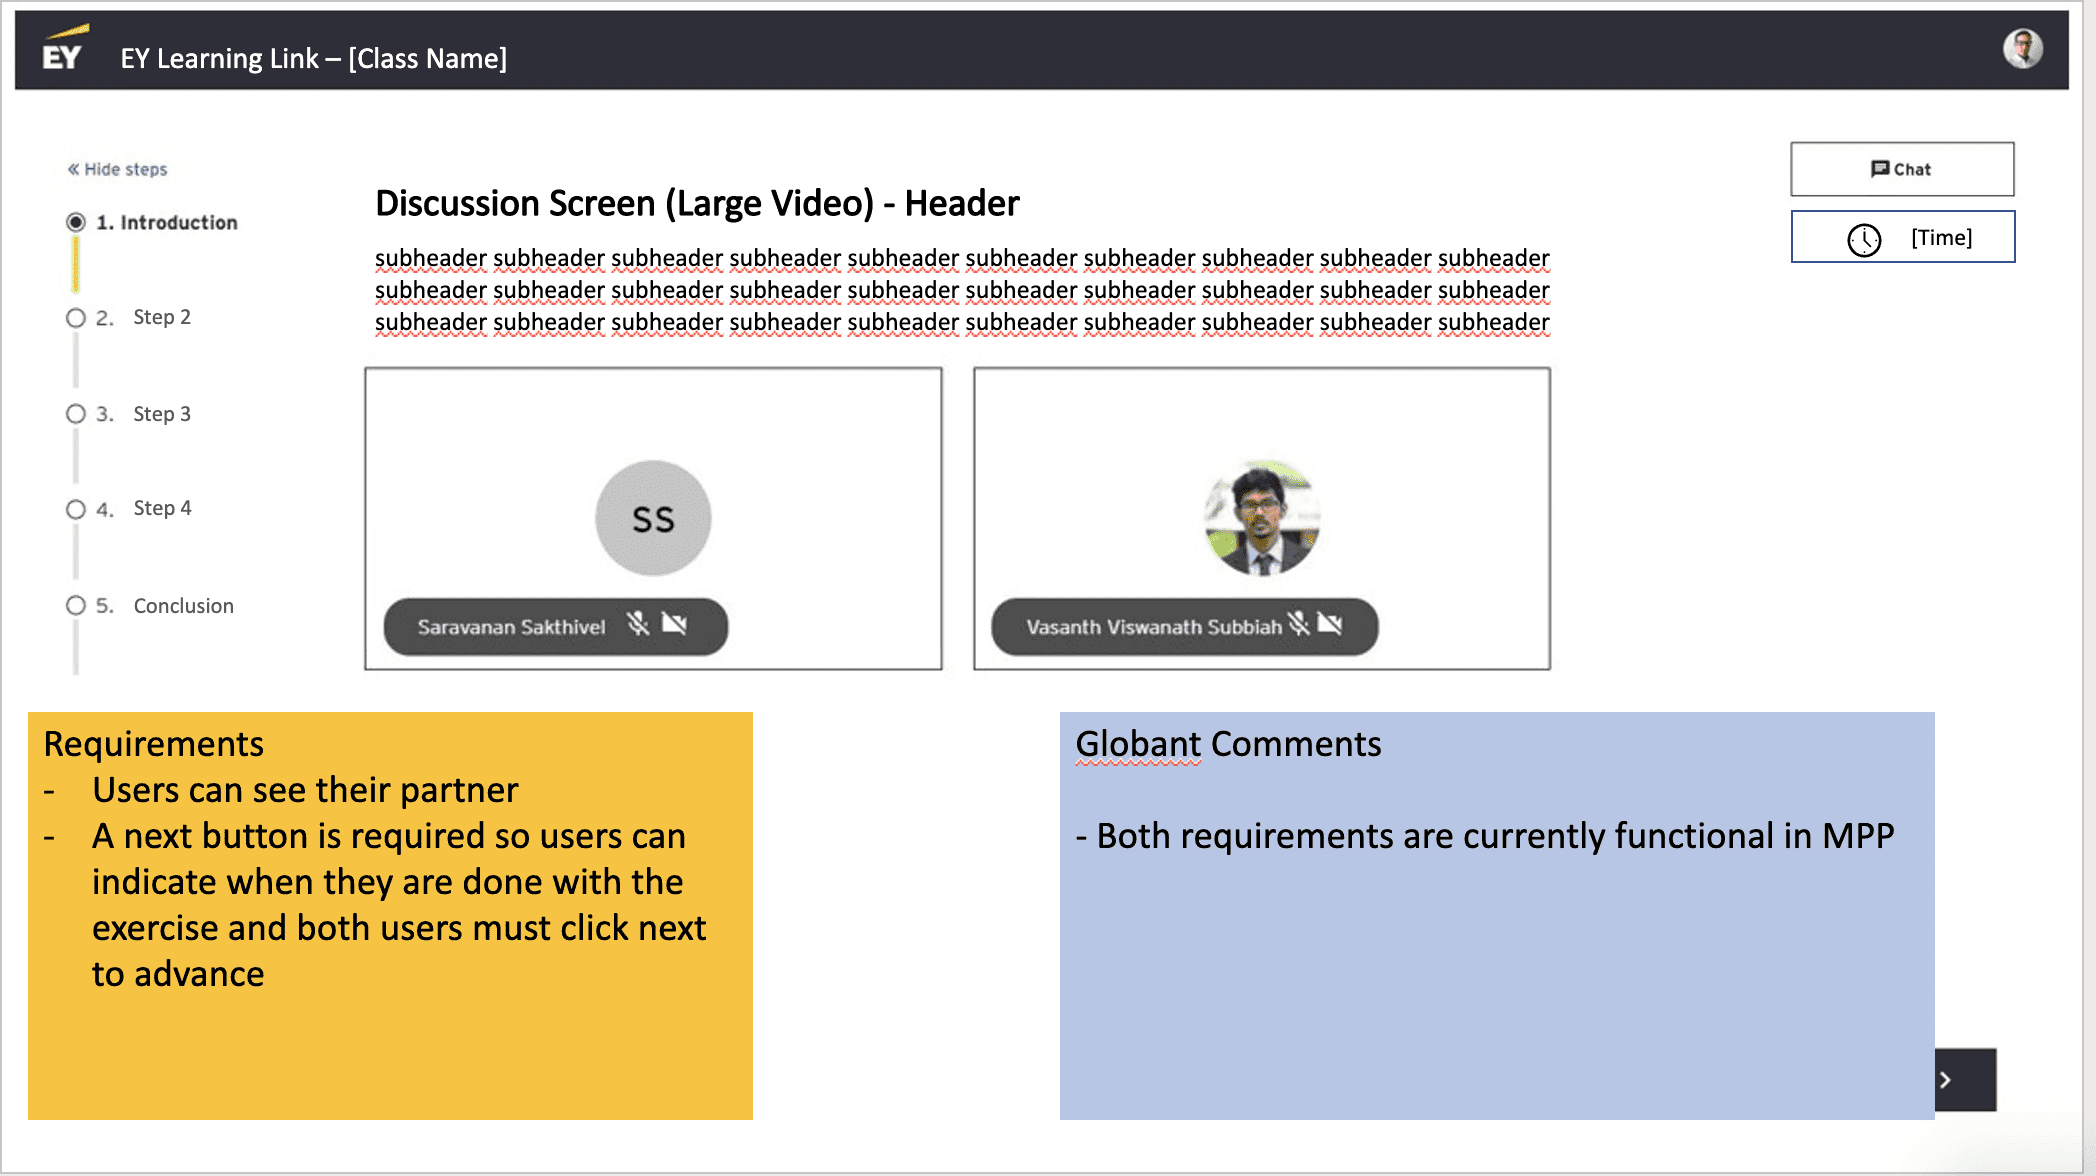Open the Conclusion step label
Image resolution: width=2096 pixels, height=1176 pixels.
coord(183,606)
